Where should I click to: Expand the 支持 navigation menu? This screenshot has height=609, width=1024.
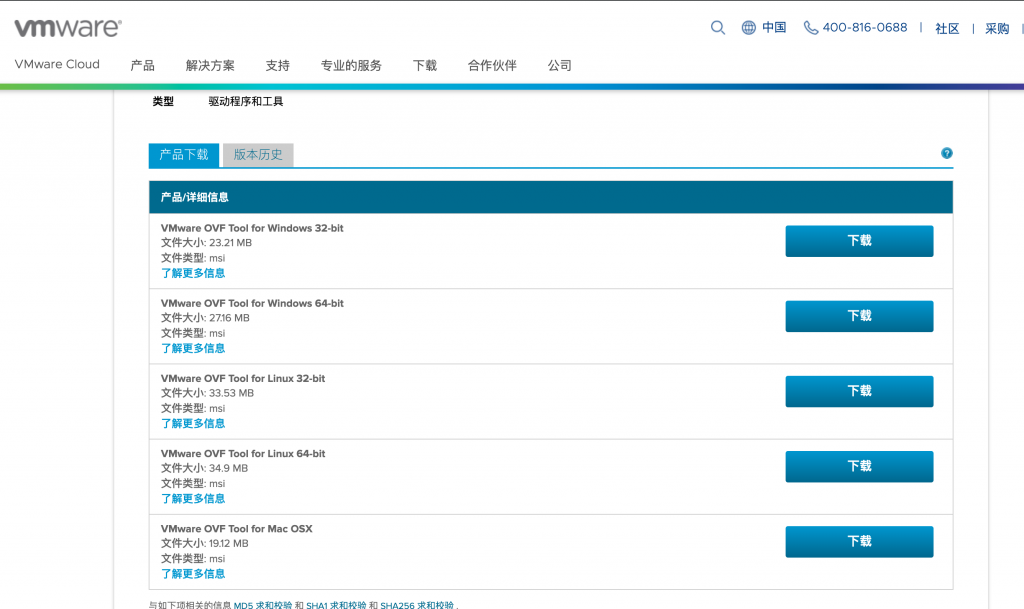pyautogui.click(x=277, y=66)
